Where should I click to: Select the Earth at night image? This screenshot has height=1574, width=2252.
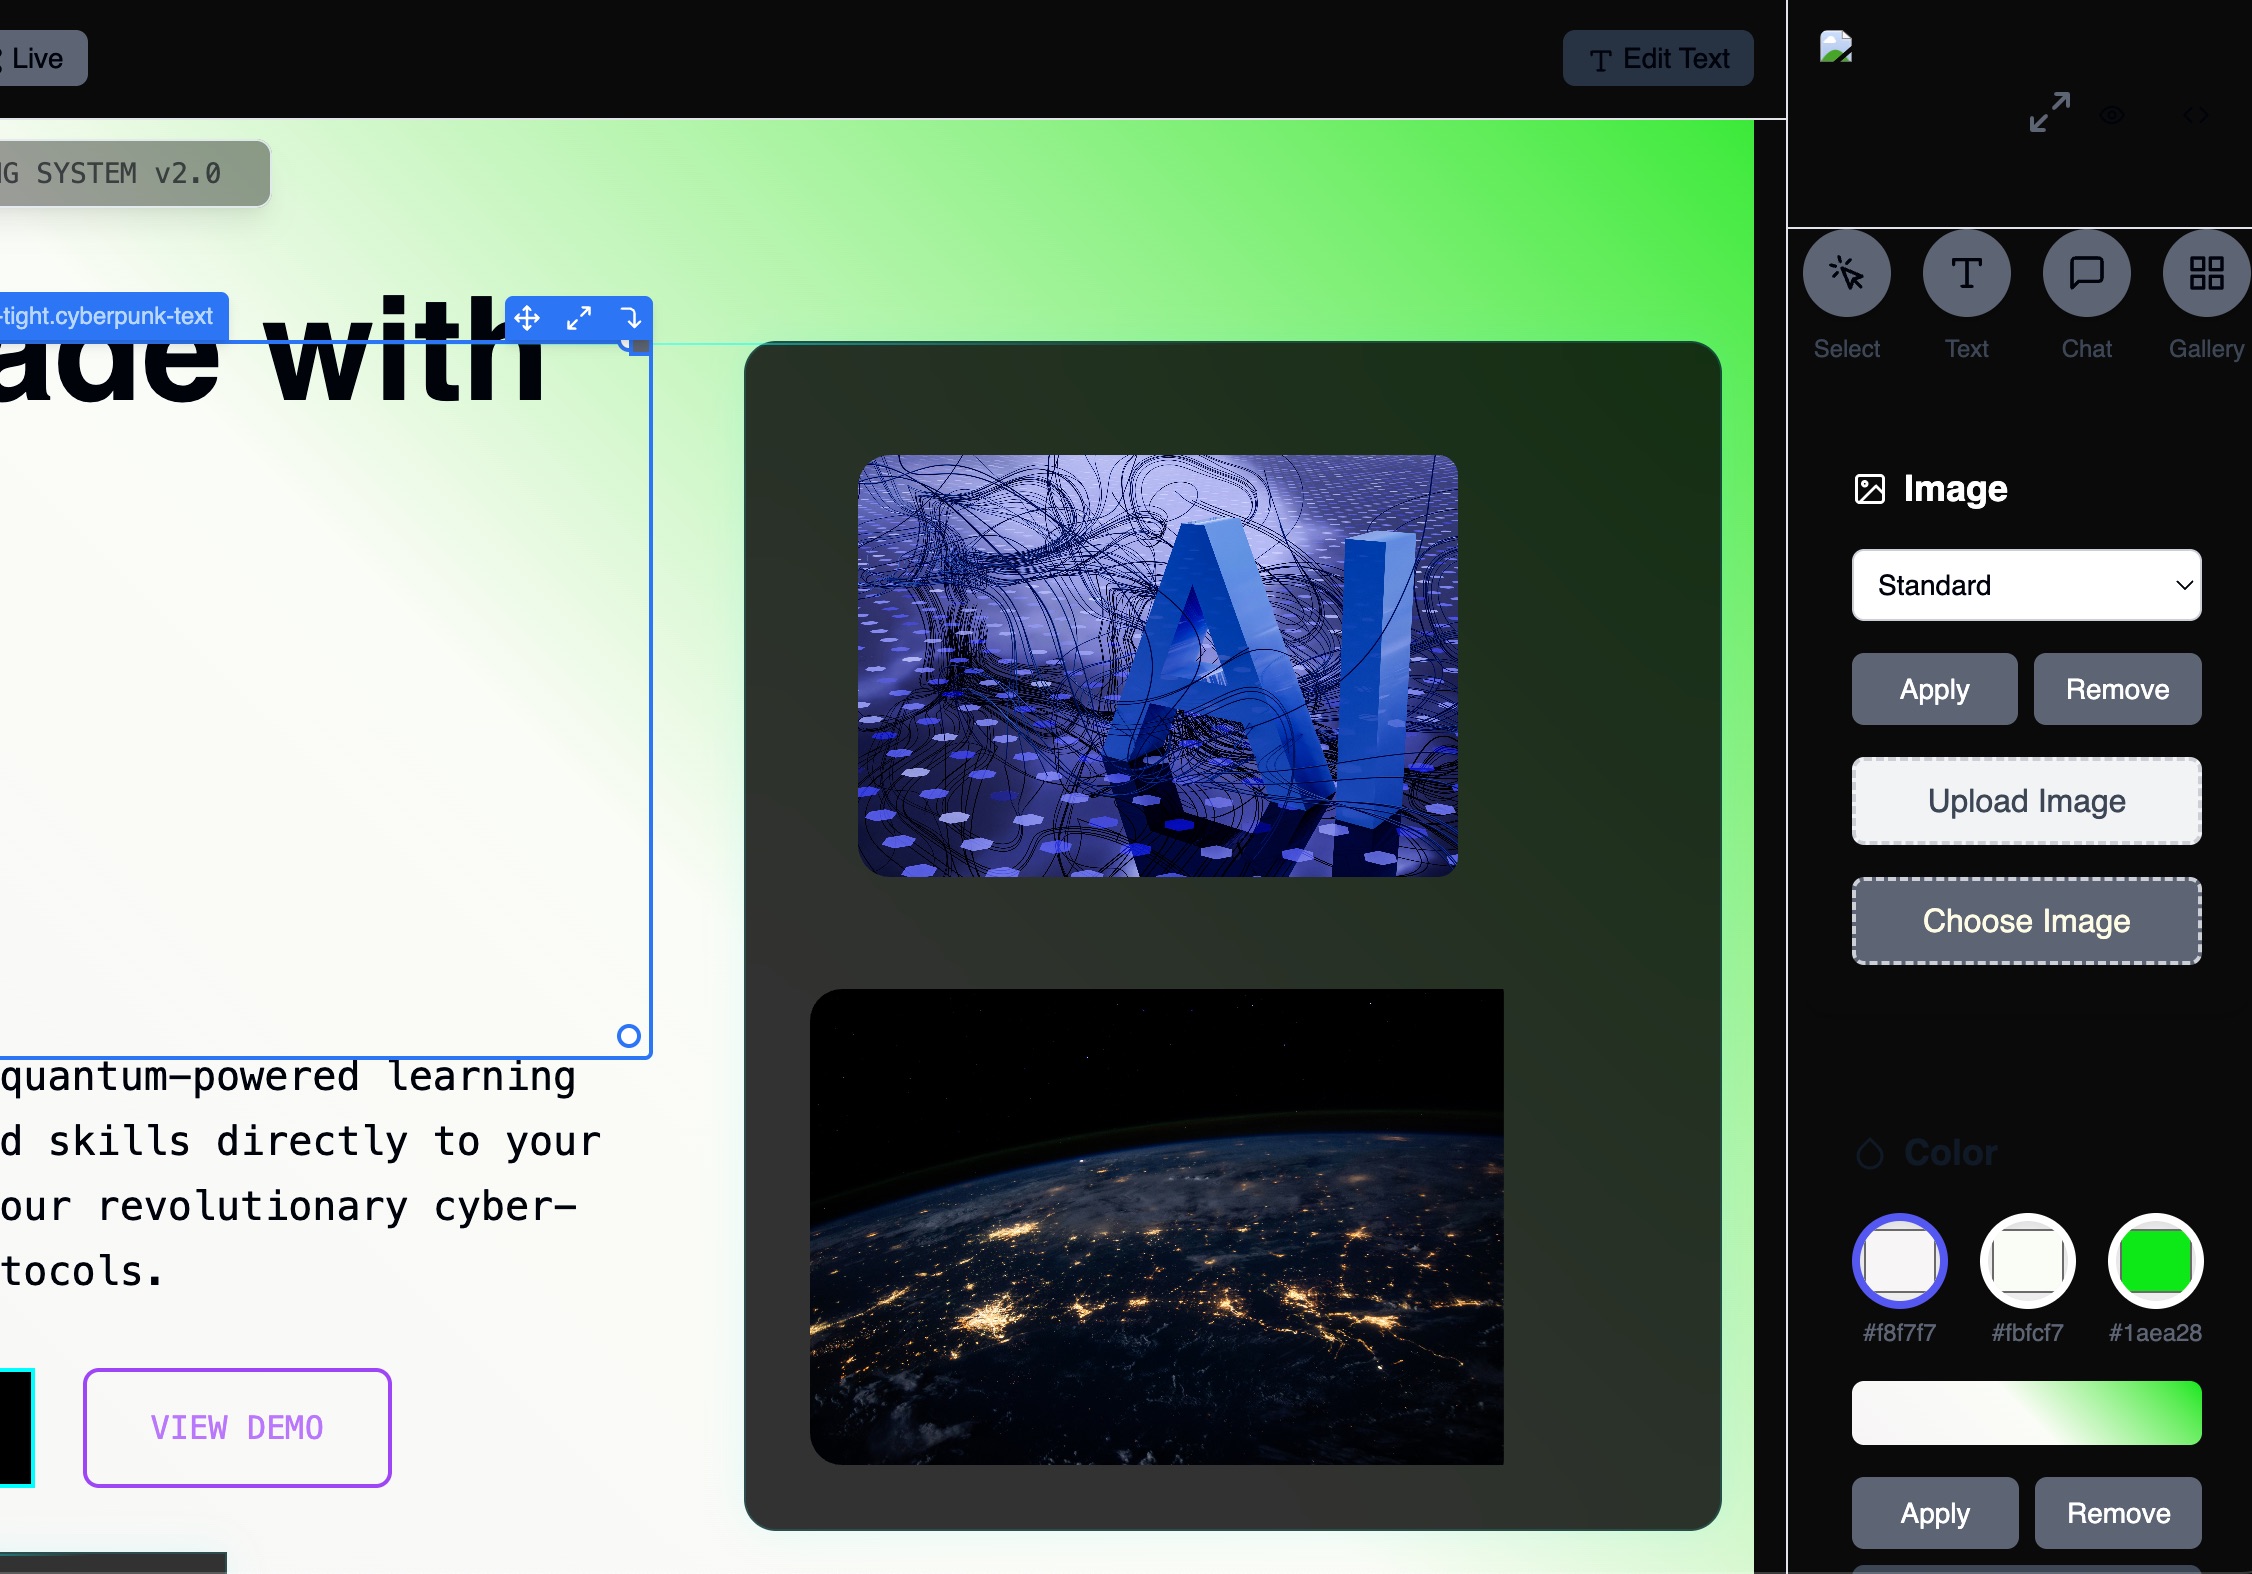point(1157,1227)
